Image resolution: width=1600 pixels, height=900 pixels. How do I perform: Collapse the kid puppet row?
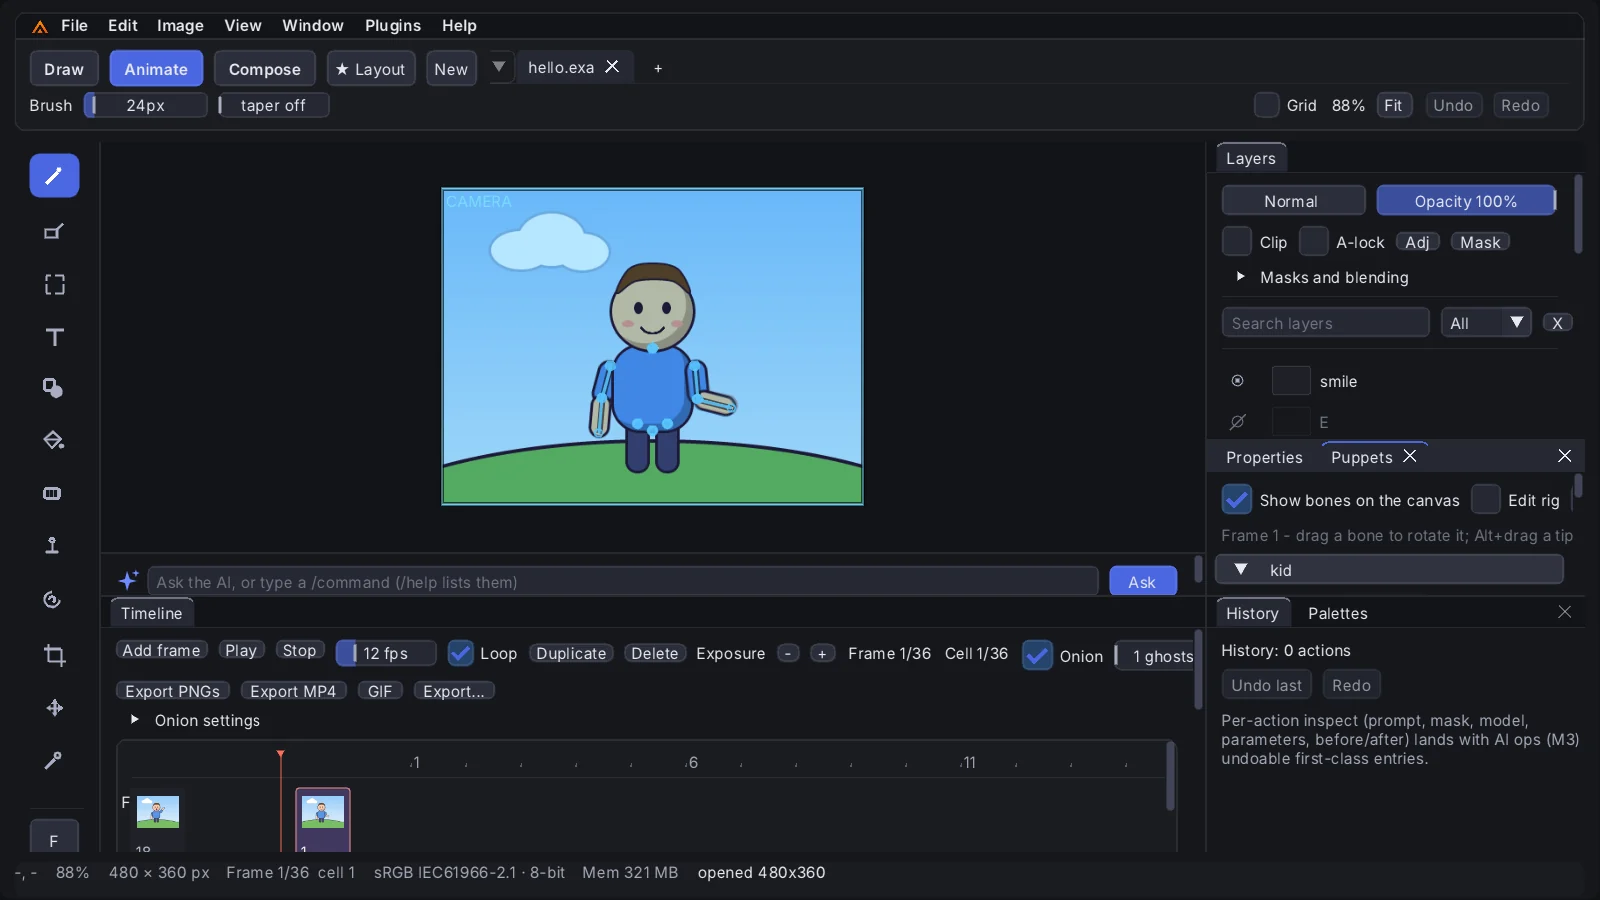click(x=1241, y=569)
